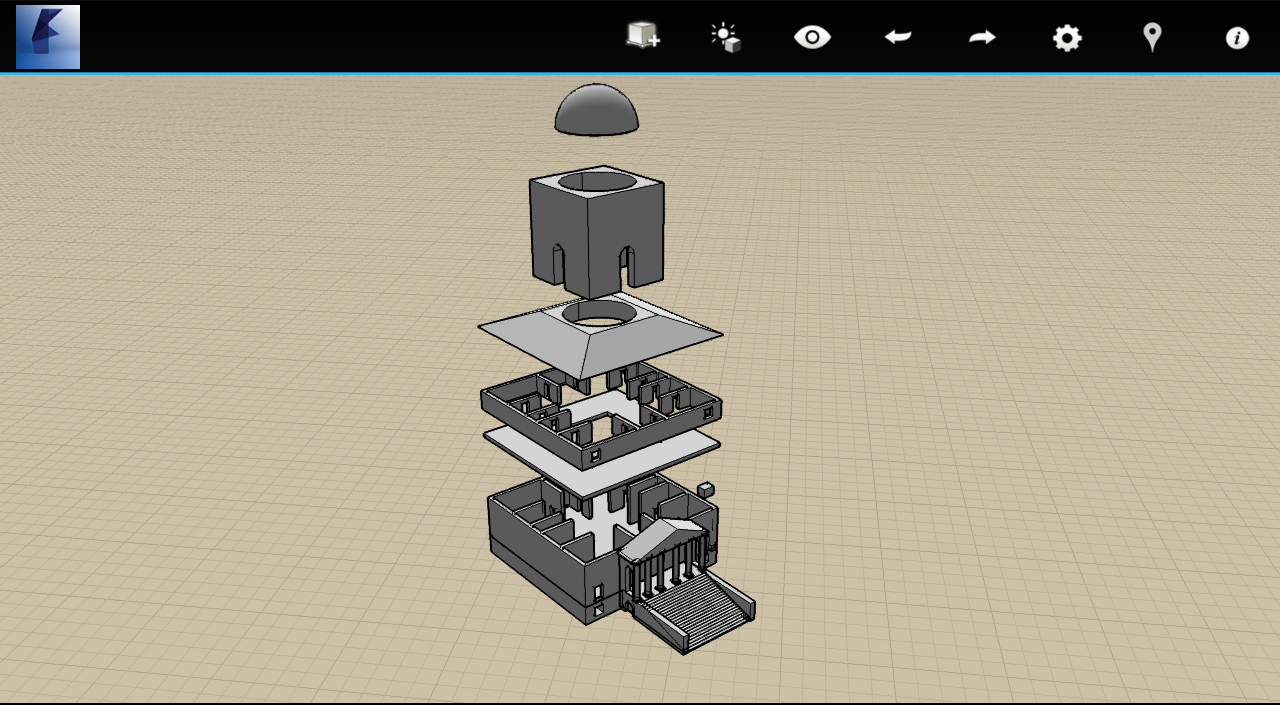This screenshot has width=1280, height=705.
Task: Select the circular opening in the tower top
Action: point(596,182)
